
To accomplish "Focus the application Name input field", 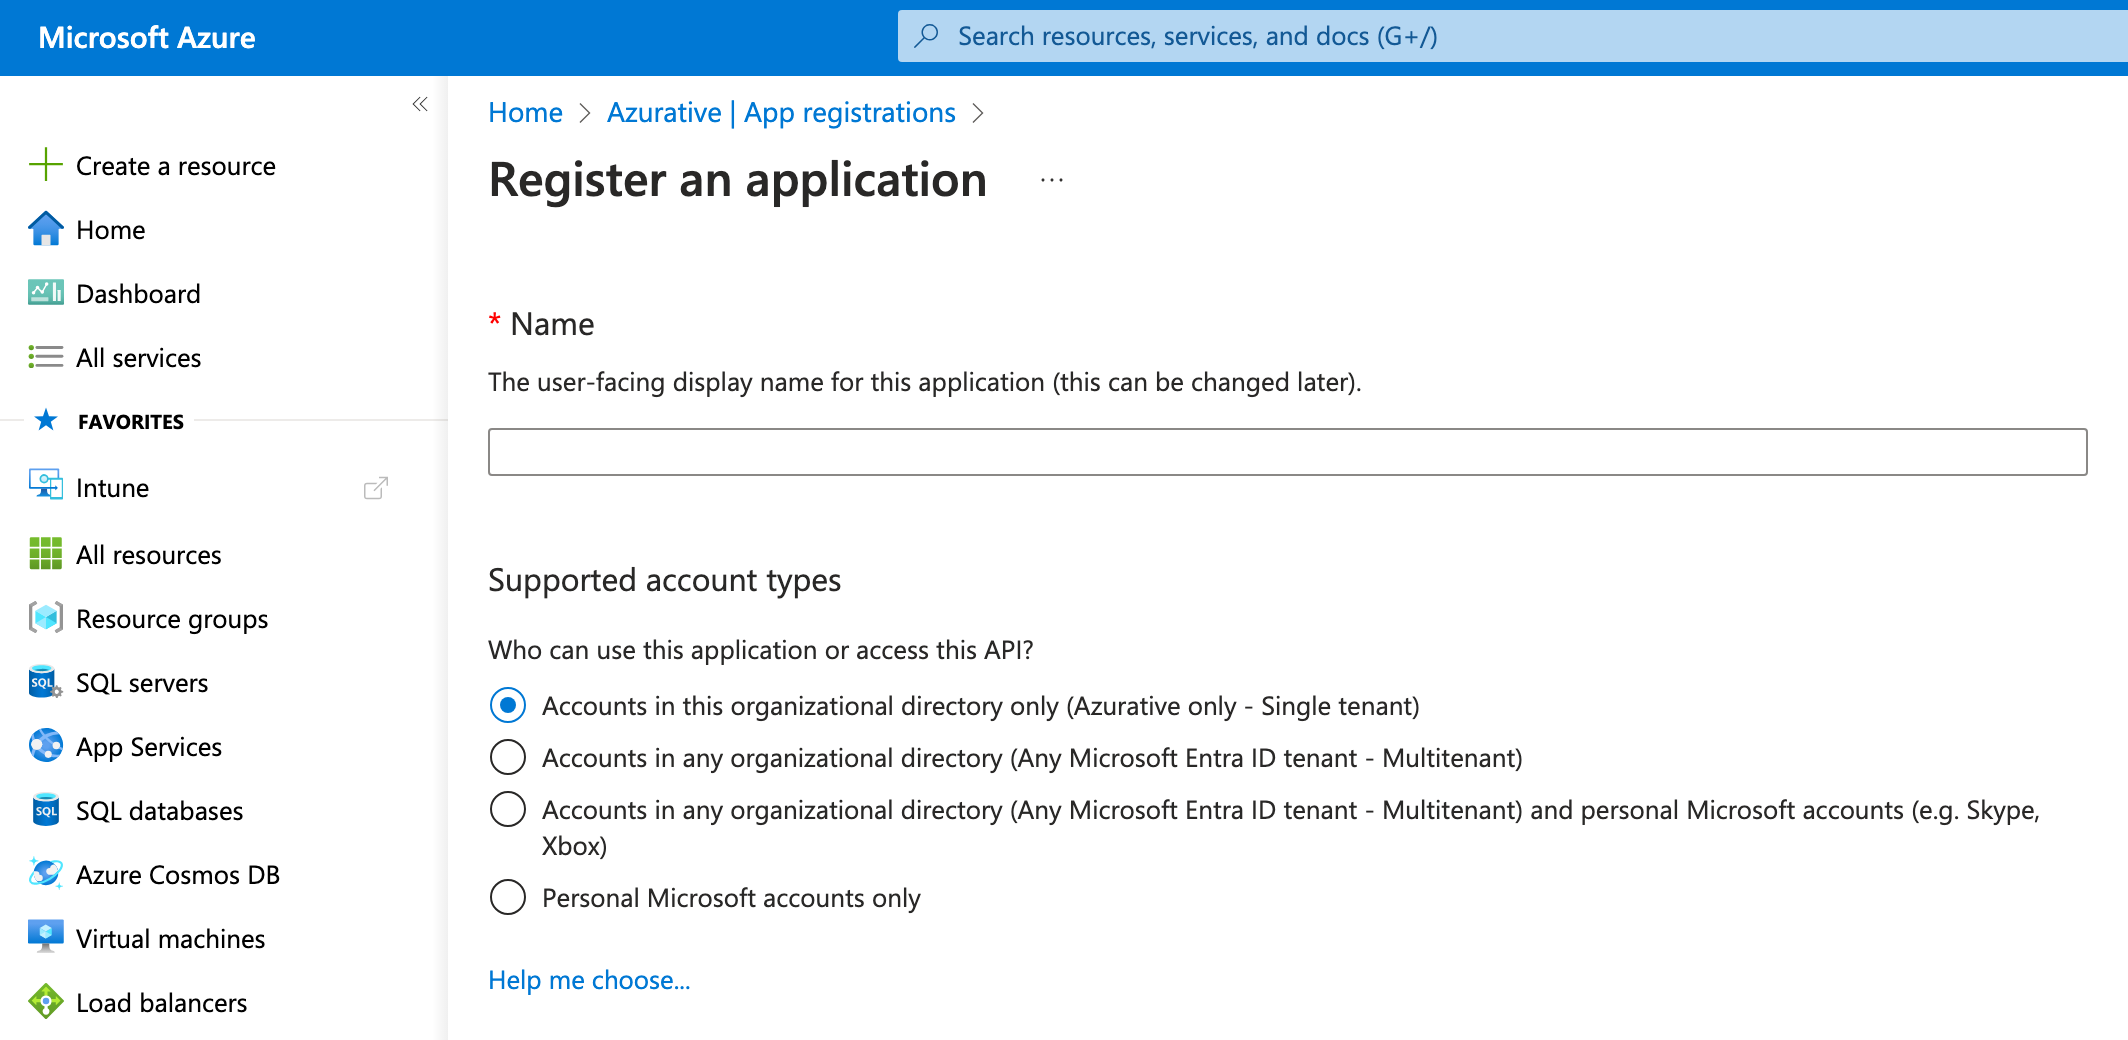I will pos(1287,452).
